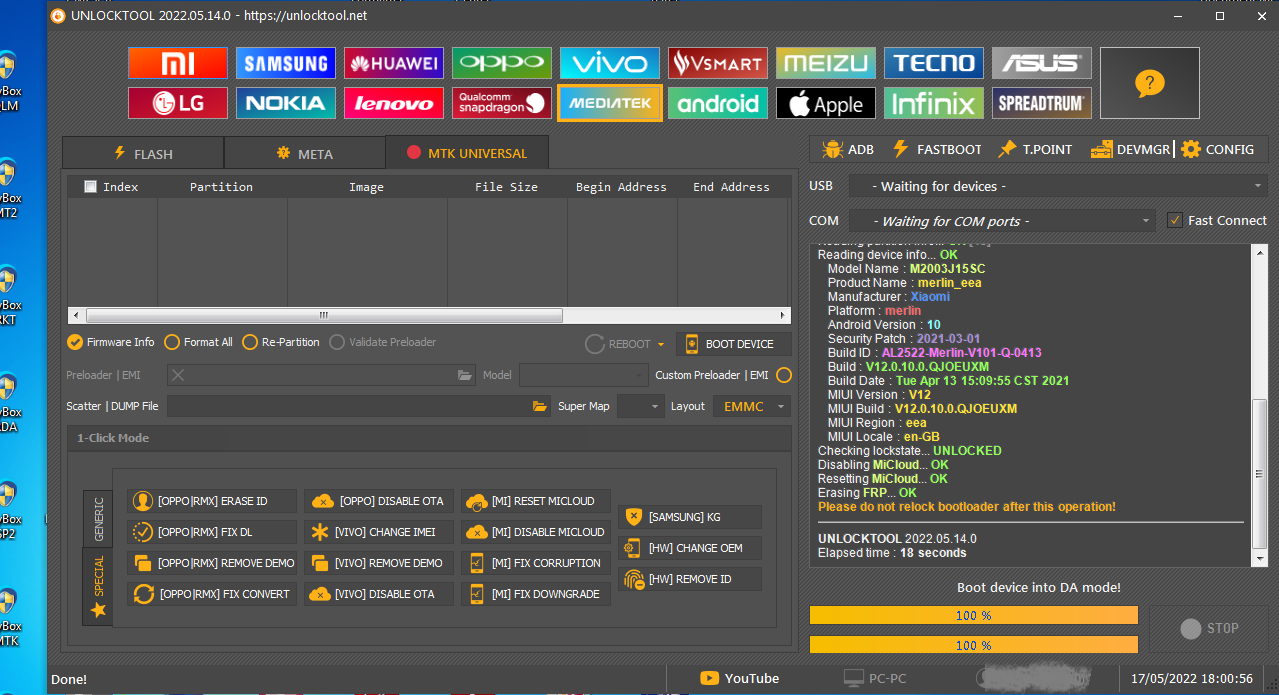Image resolution: width=1279 pixels, height=695 pixels.
Task: Click [VIVO] CHANGE IMEI button
Action: [x=379, y=532]
